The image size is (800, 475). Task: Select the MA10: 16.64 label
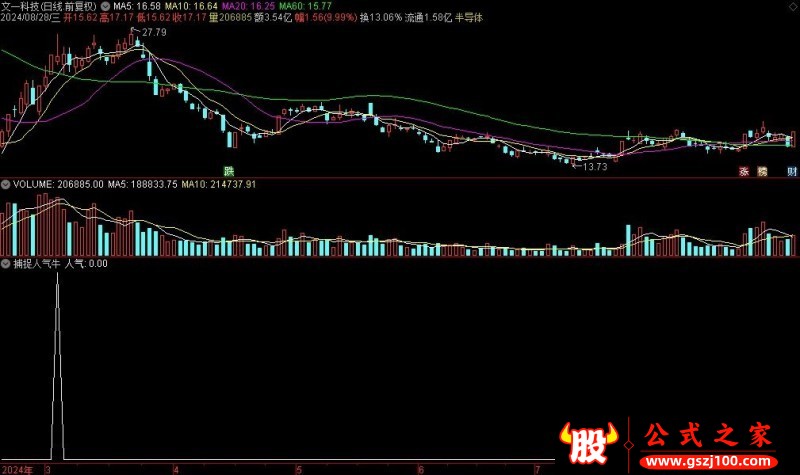click(x=191, y=6)
